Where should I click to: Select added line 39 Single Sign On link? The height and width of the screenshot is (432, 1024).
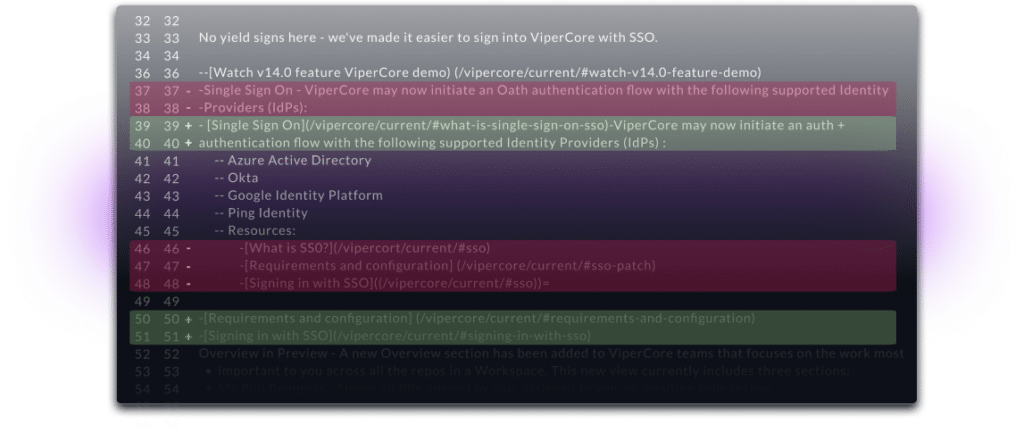coord(521,125)
